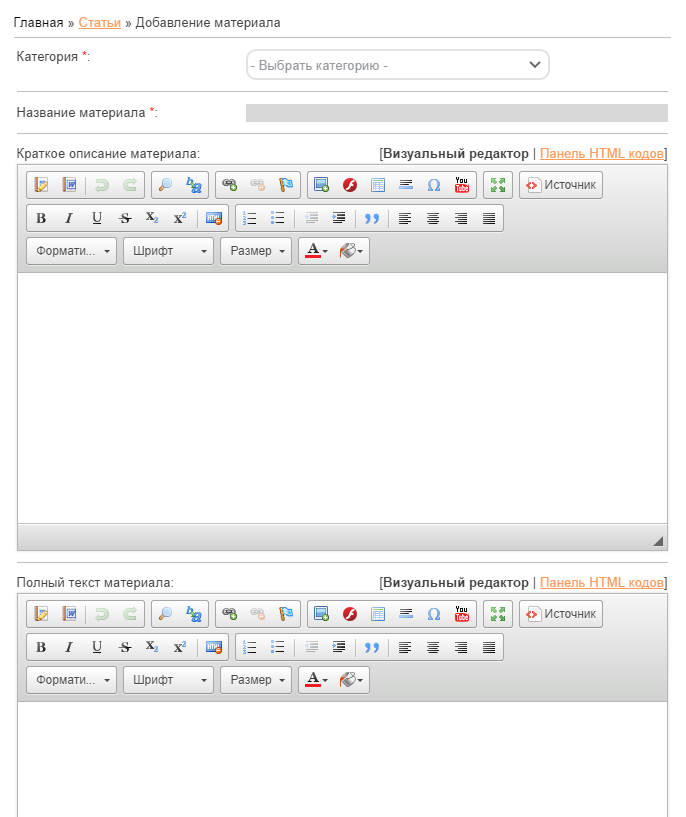Viewport: 686px width, 817px height.
Task: Click Flash icon in short description toolbar
Action: 350,185
